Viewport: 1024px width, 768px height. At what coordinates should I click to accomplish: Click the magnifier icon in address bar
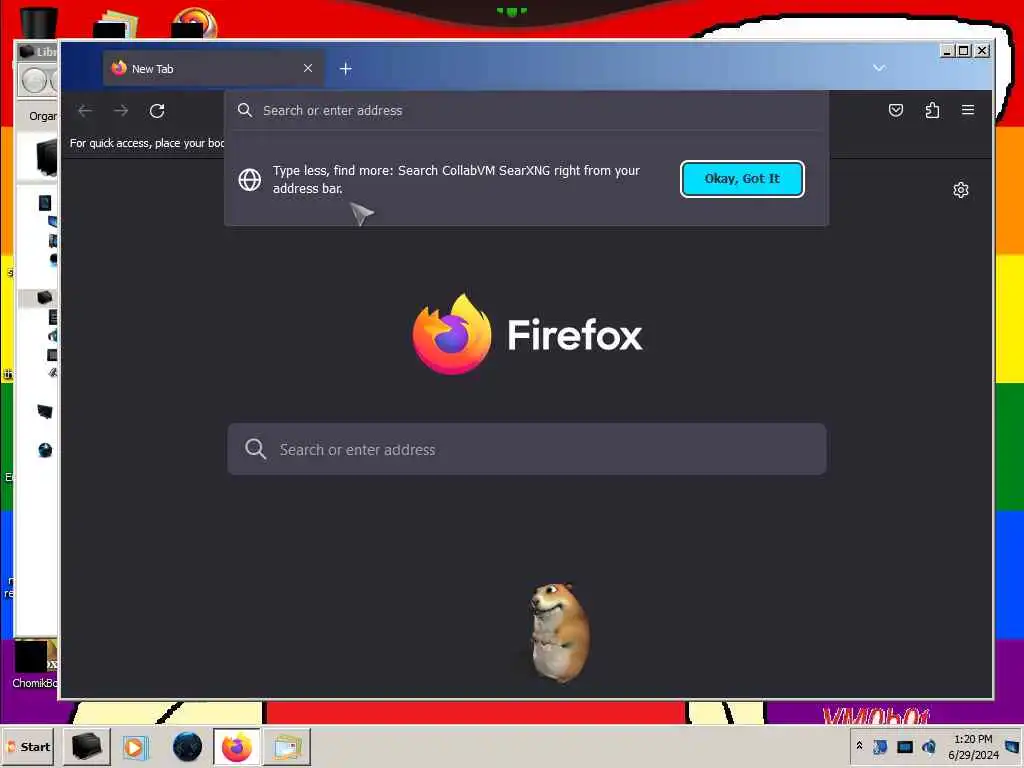(x=245, y=110)
